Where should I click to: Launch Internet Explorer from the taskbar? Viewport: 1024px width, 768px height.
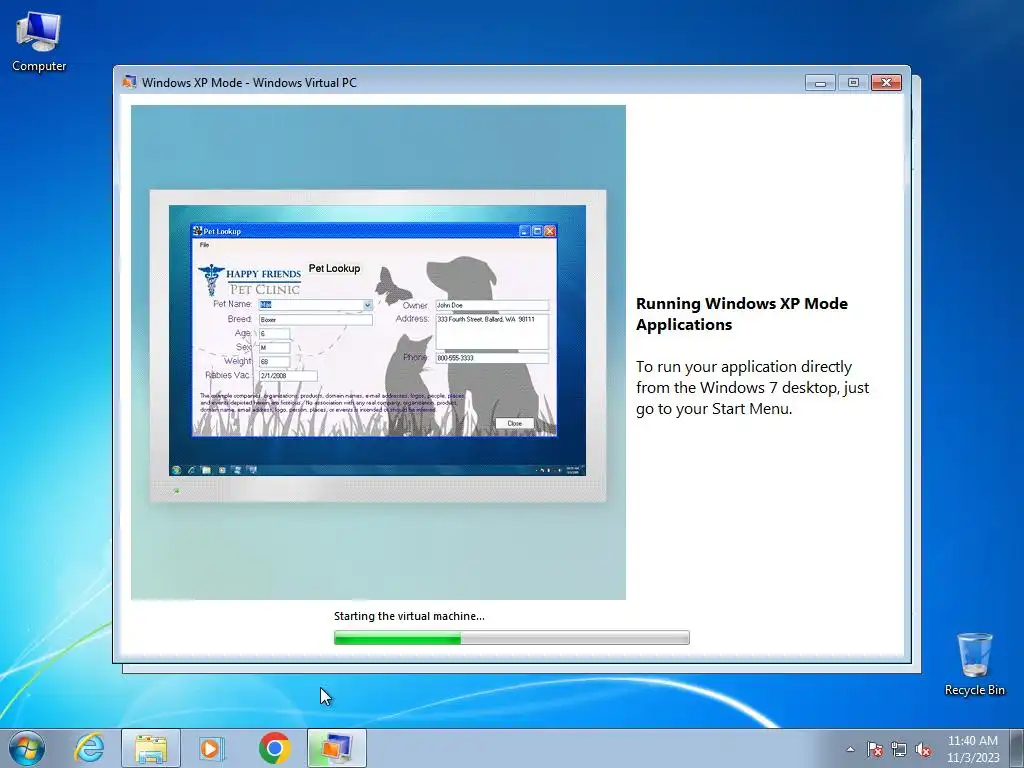89,748
